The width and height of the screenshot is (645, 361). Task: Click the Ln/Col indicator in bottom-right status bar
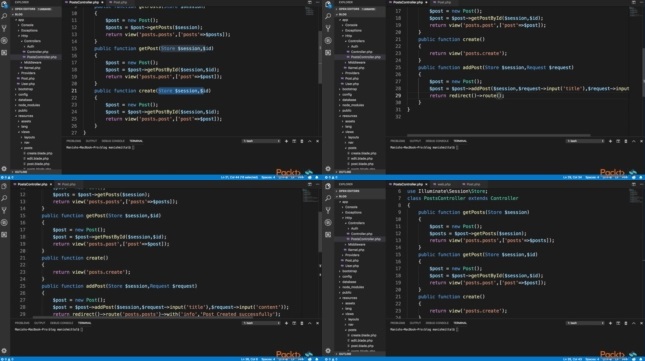[574, 359]
